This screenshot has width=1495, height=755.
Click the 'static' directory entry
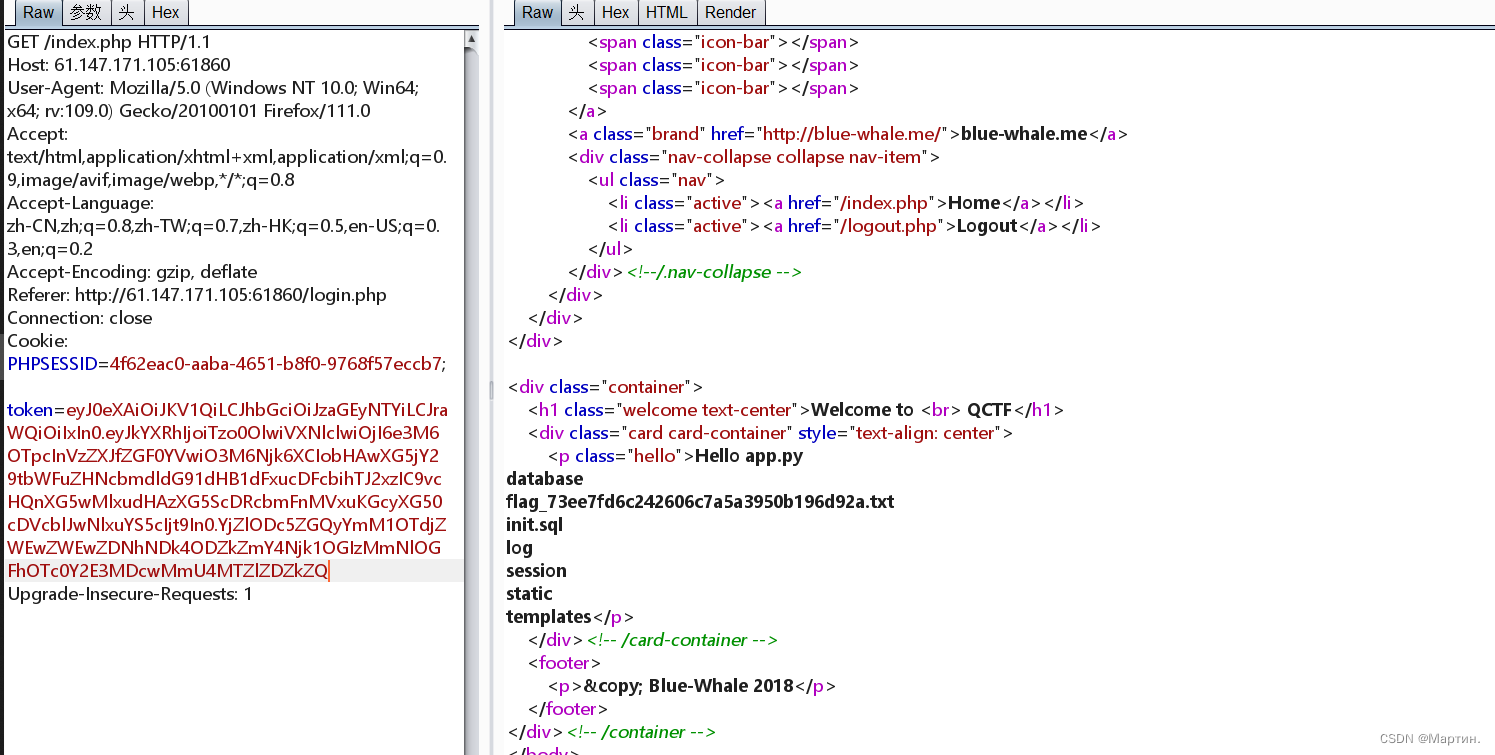529,594
